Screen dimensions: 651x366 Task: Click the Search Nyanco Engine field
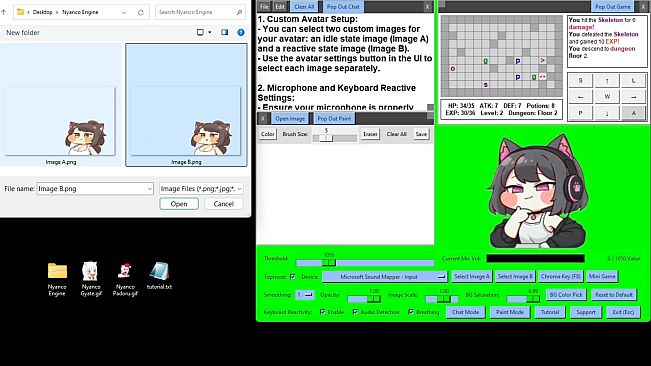pos(201,12)
